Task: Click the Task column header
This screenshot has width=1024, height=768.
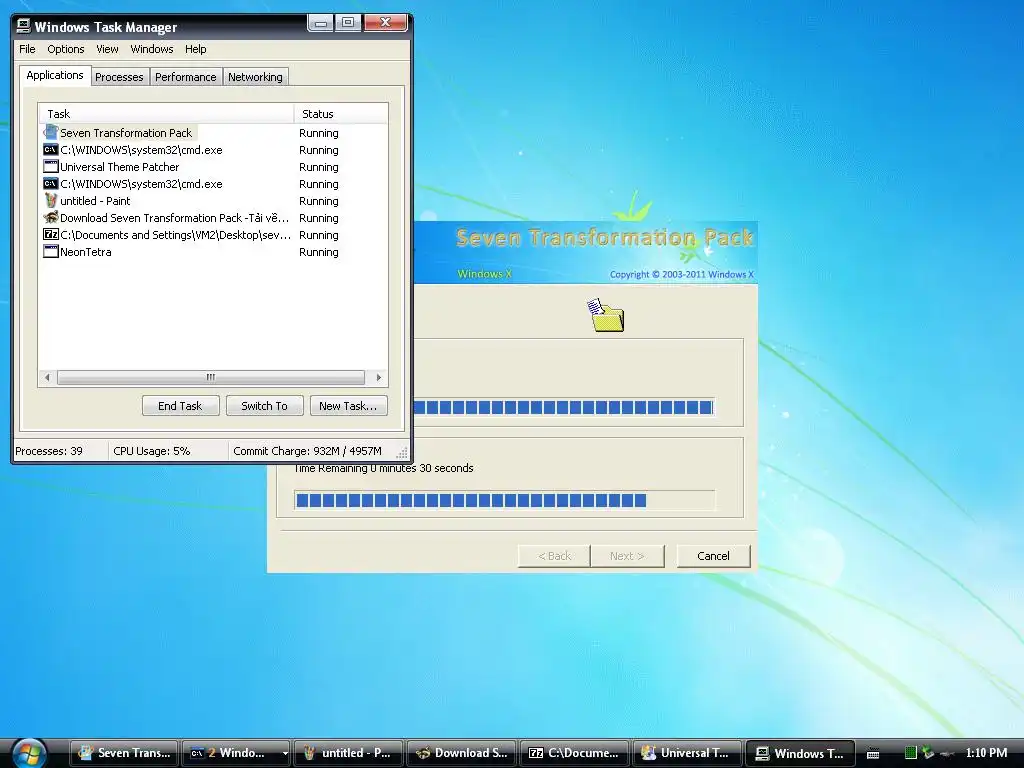Action: point(167,114)
